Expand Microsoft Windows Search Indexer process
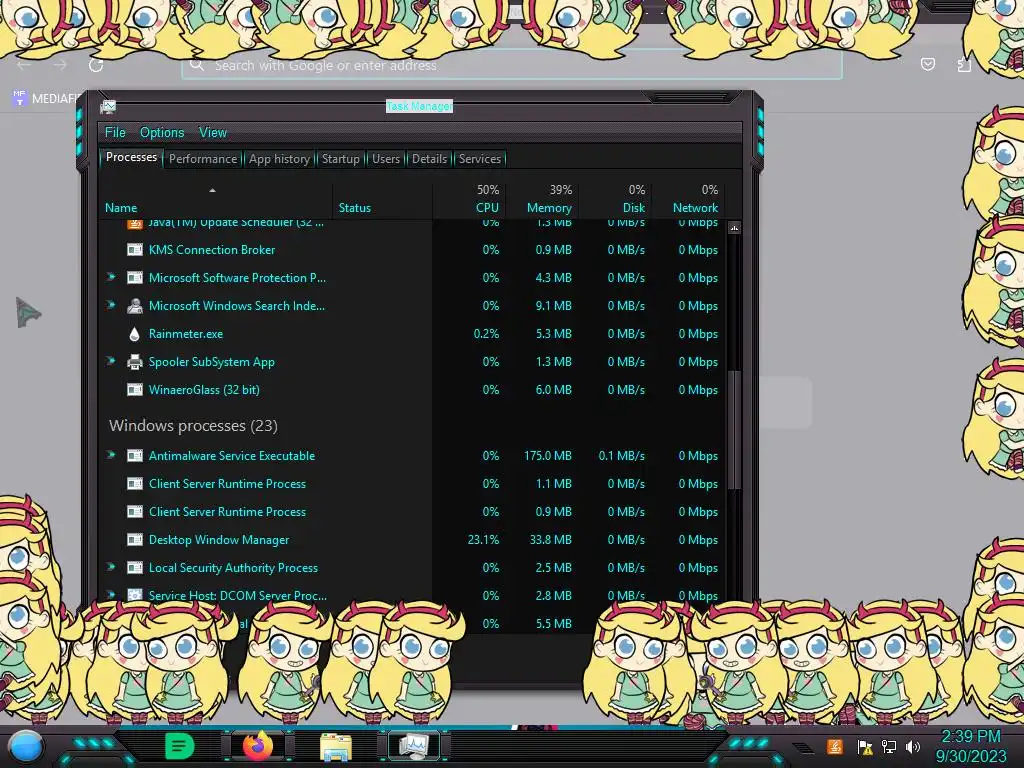The image size is (1024, 768). pos(111,305)
